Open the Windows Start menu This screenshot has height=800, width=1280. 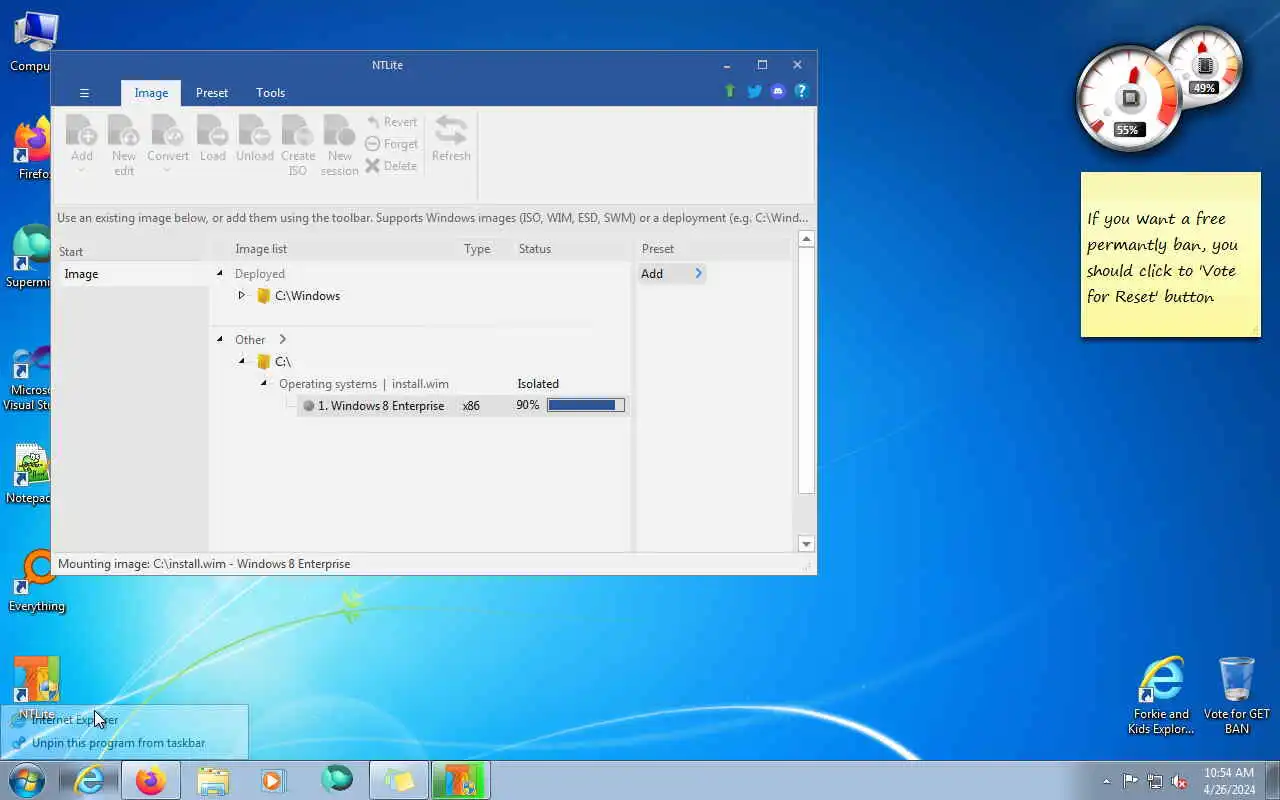click(27, 780)
